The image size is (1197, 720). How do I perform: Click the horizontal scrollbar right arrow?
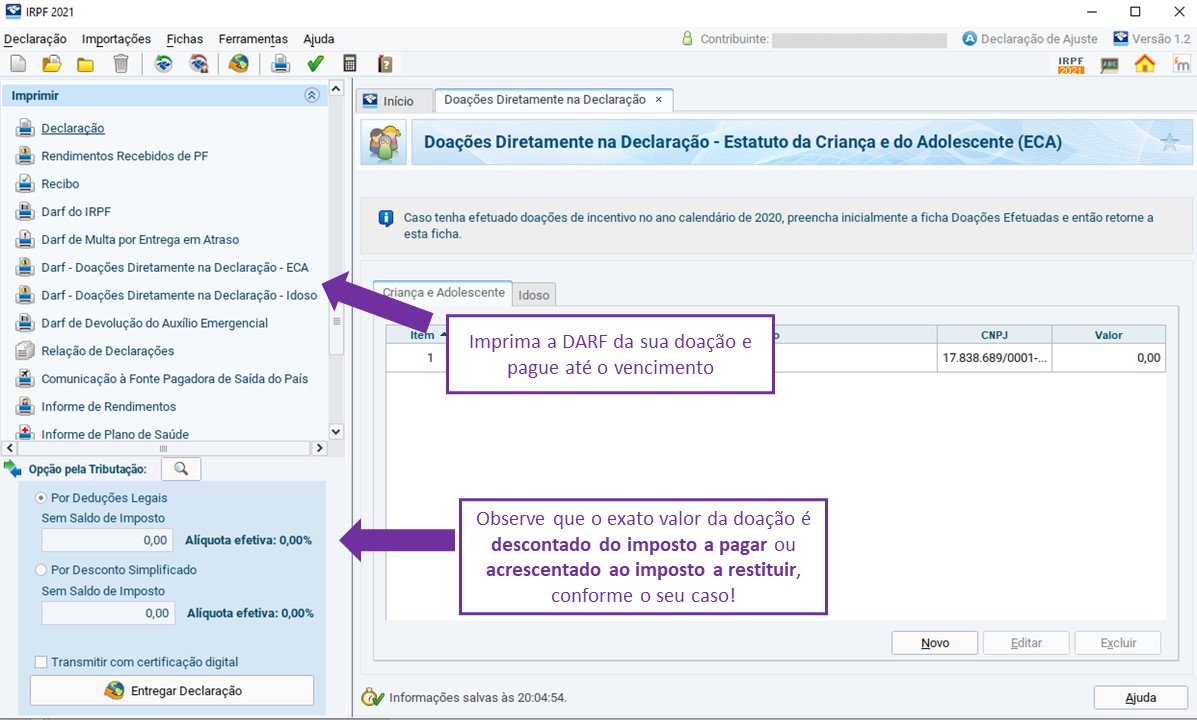point(321,448)
